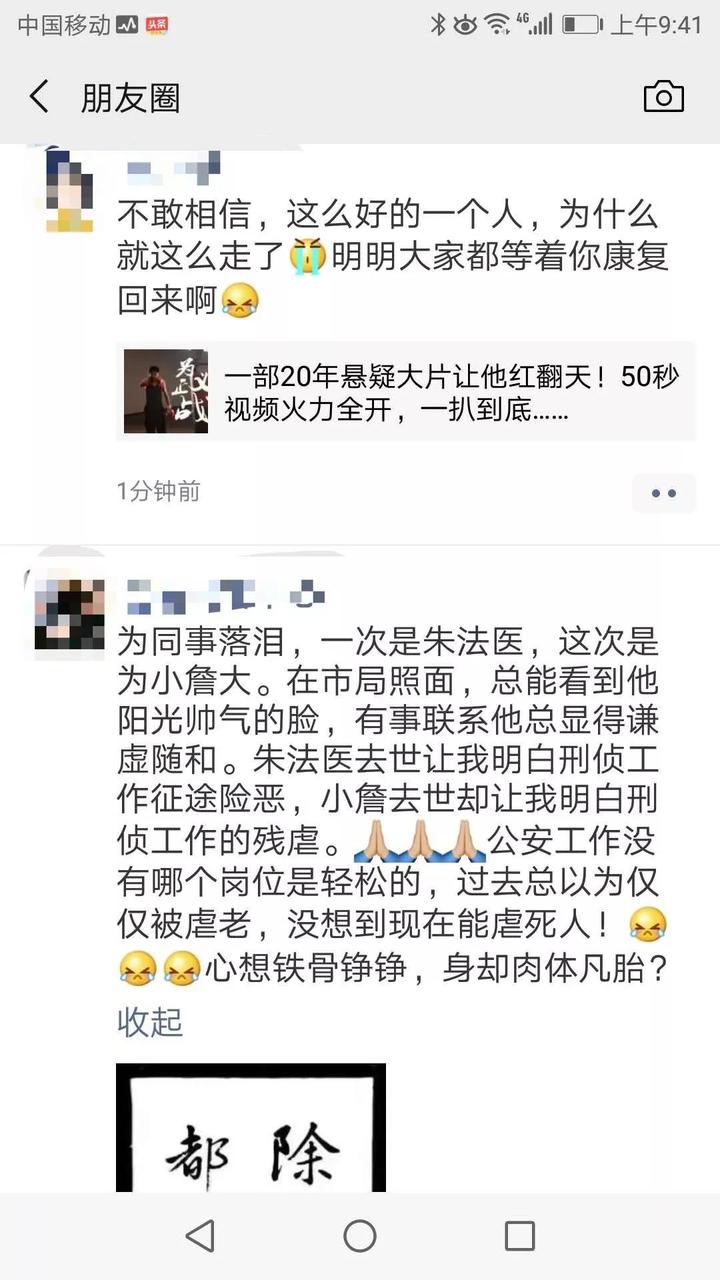Tap the first poster's blurred name
This screenshot has height=1280, width=720.
pyautogui.click(x=172, y=168)
